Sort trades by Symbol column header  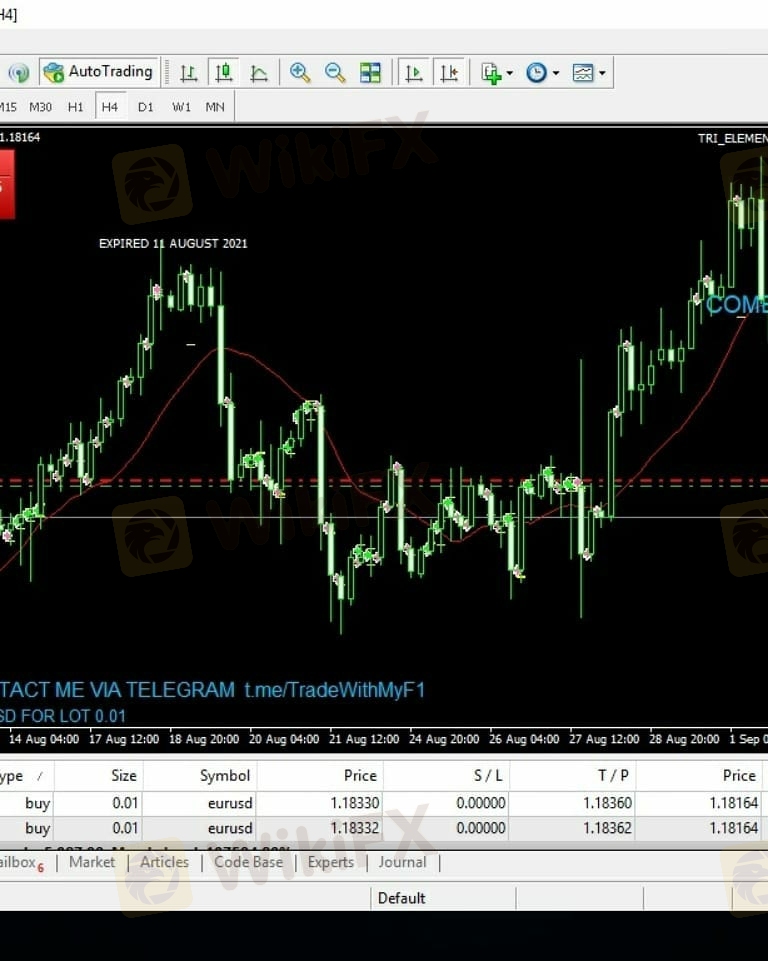point(225,775)
